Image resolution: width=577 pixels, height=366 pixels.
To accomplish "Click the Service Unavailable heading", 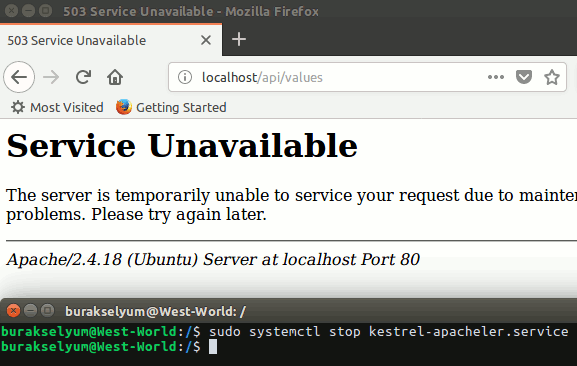I will 182,146.
